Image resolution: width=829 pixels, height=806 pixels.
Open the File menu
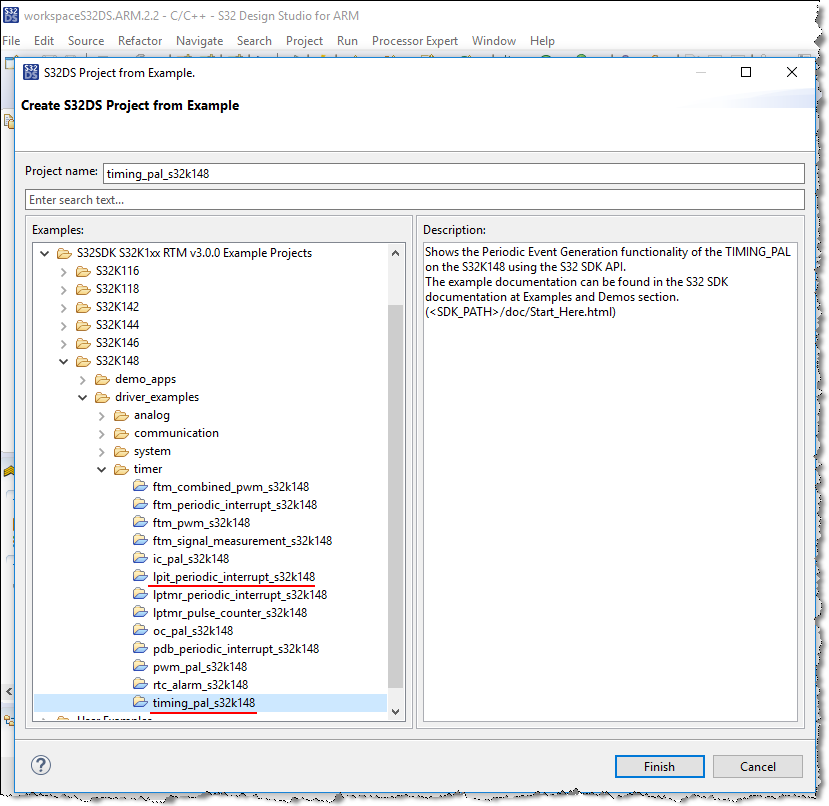[x=11, y=41]
